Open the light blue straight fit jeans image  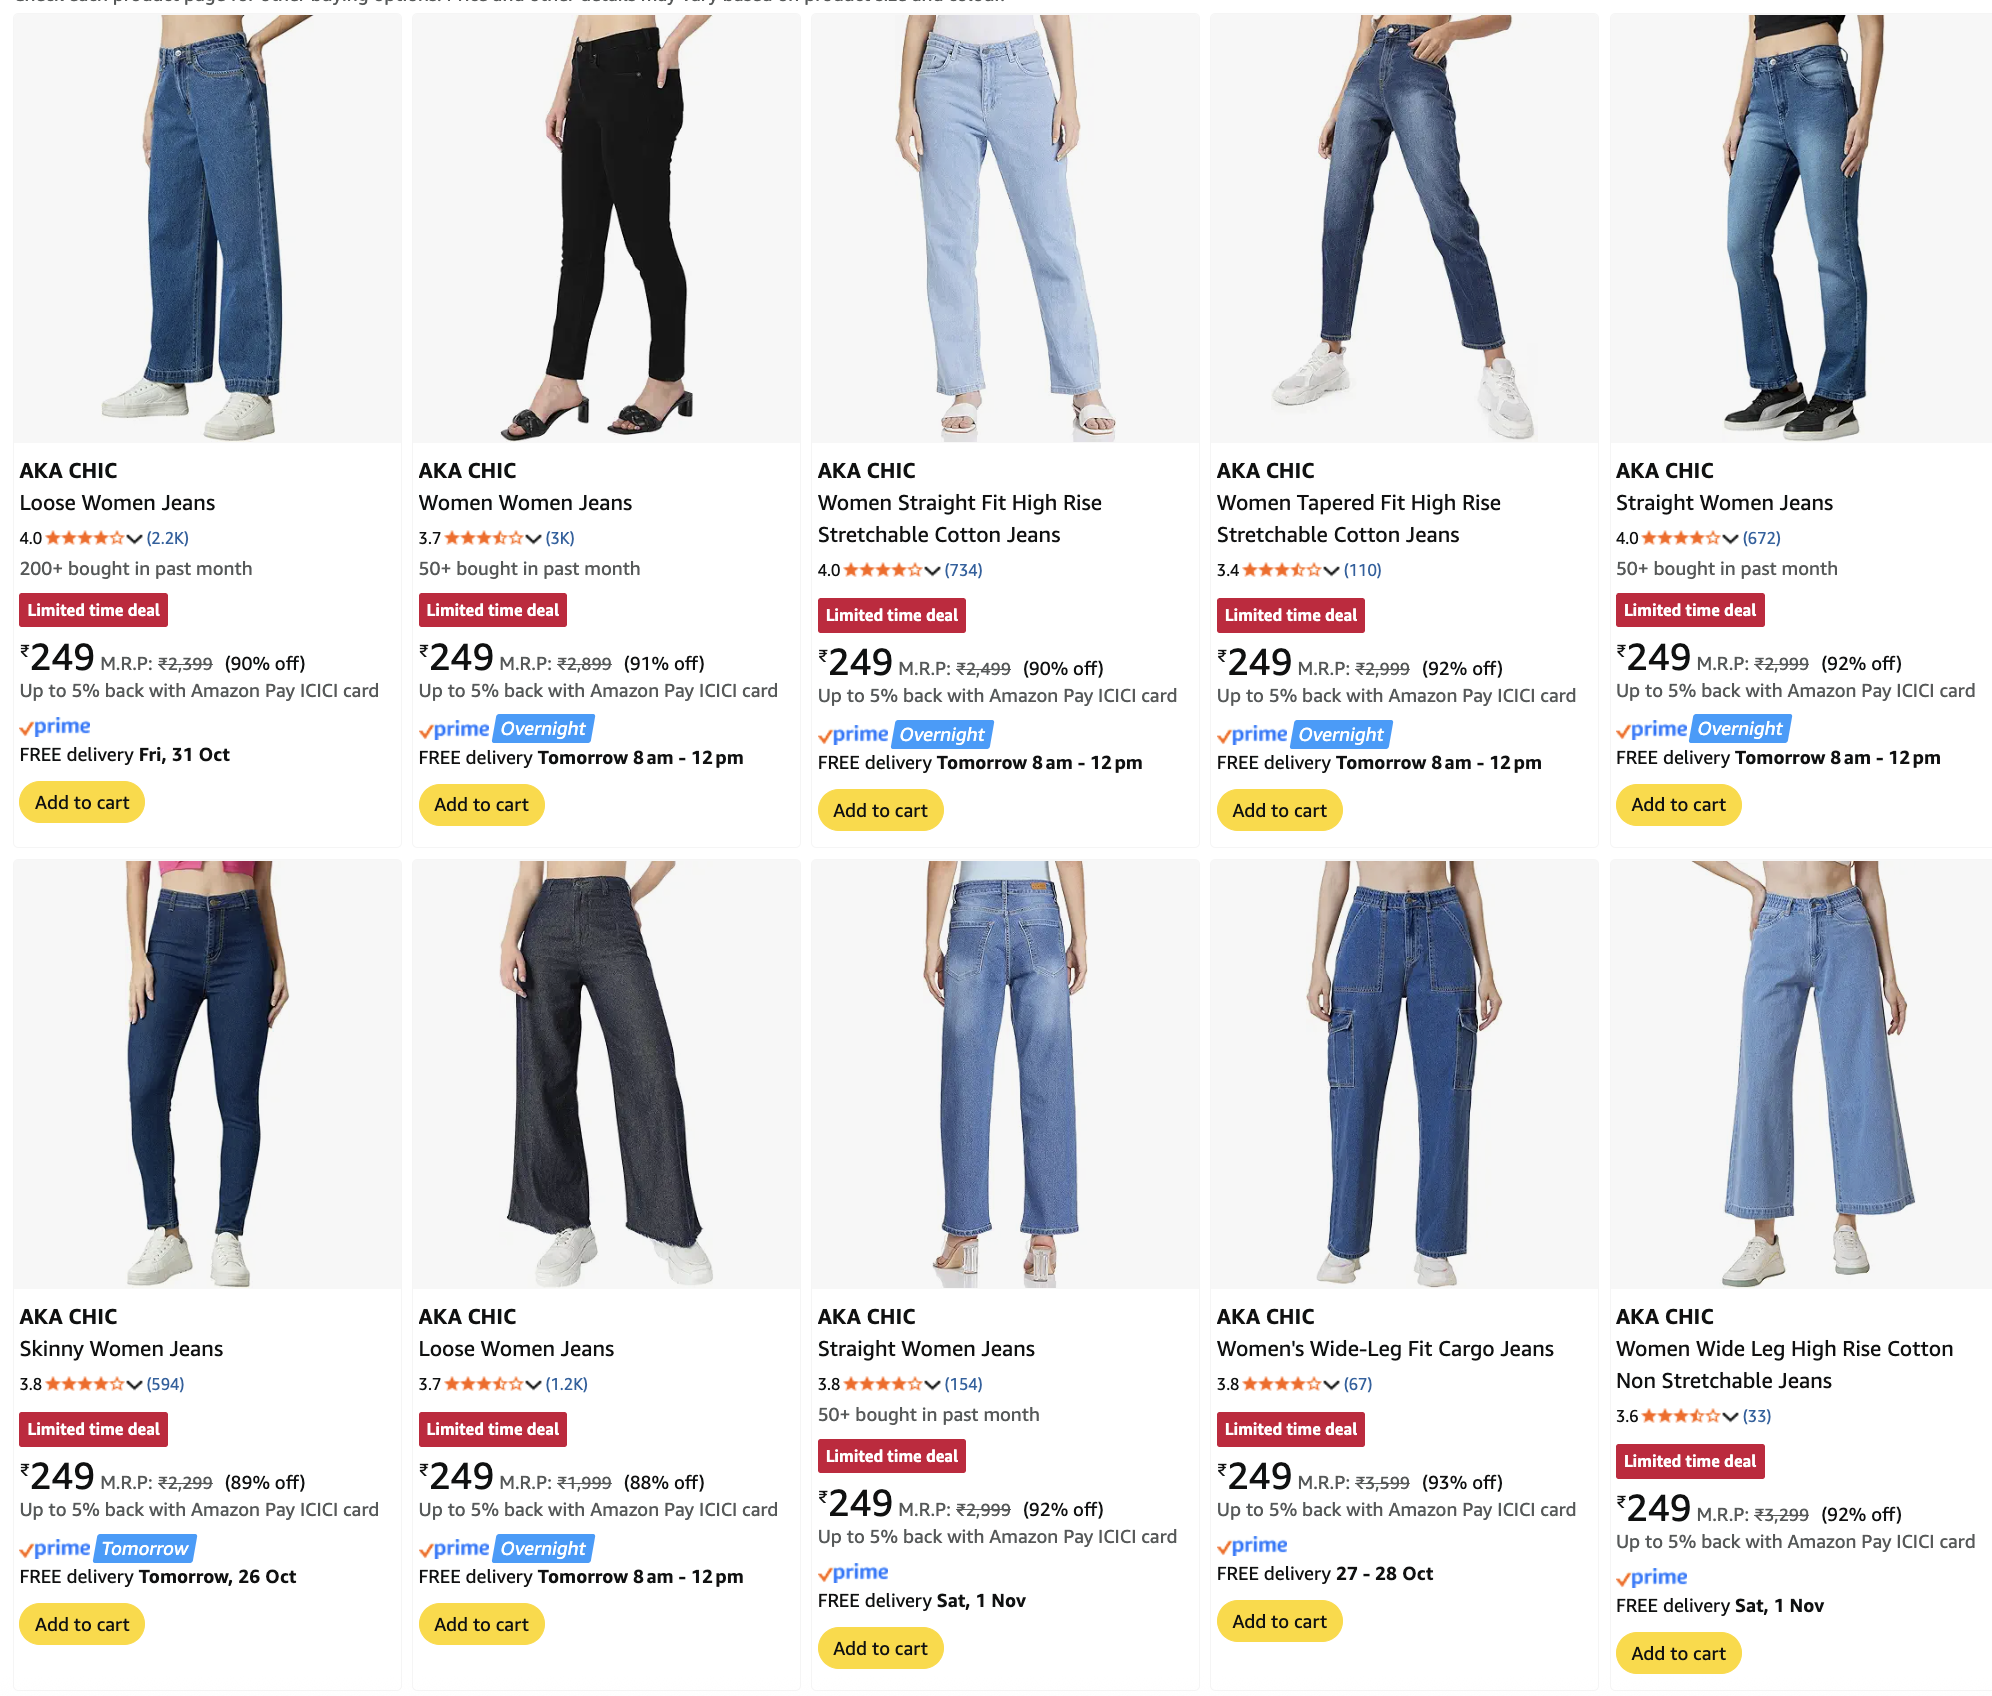click(1005, 228)
